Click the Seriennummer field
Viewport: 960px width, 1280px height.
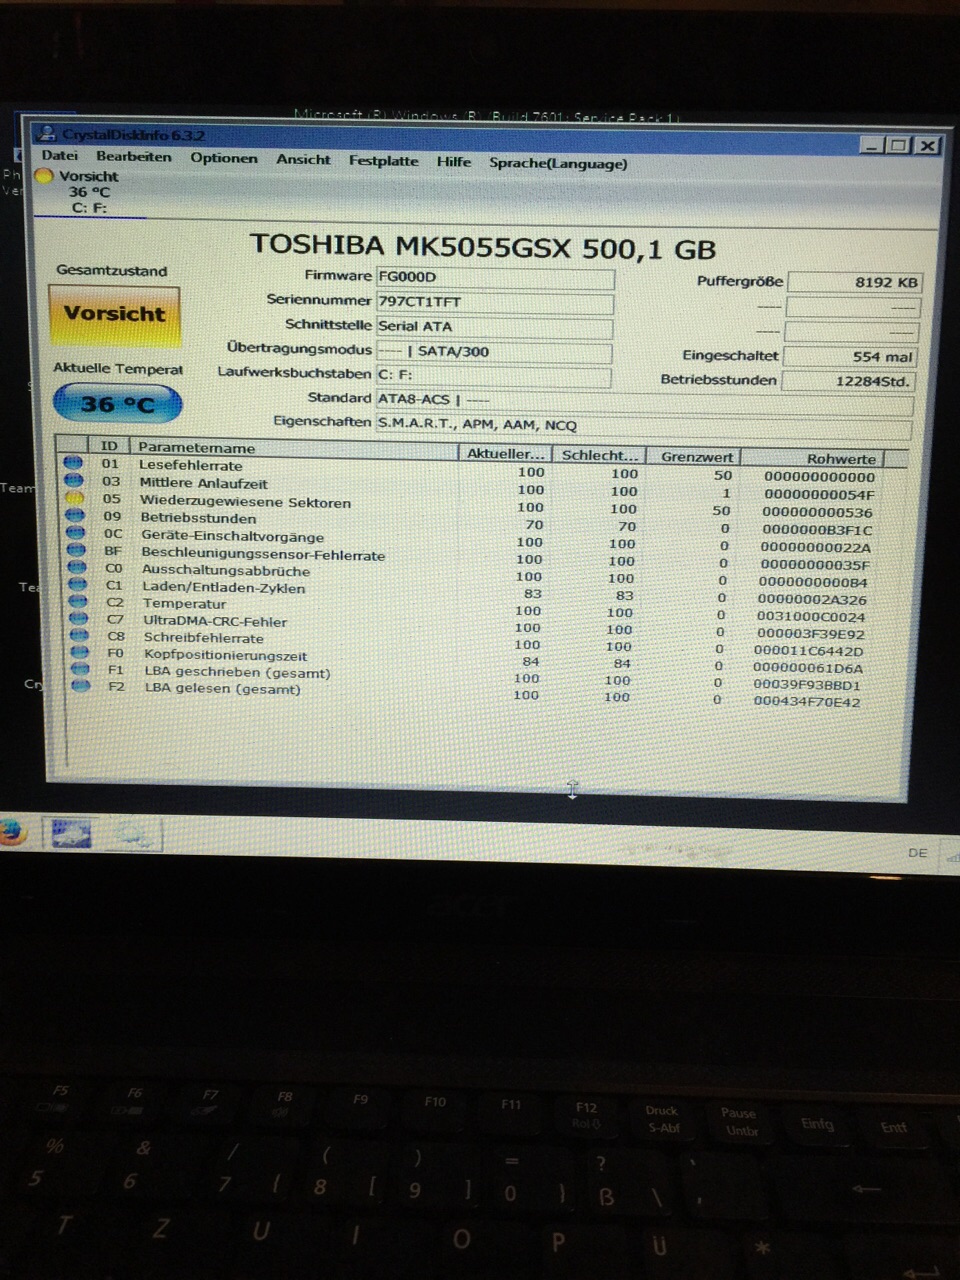(495, 302)
